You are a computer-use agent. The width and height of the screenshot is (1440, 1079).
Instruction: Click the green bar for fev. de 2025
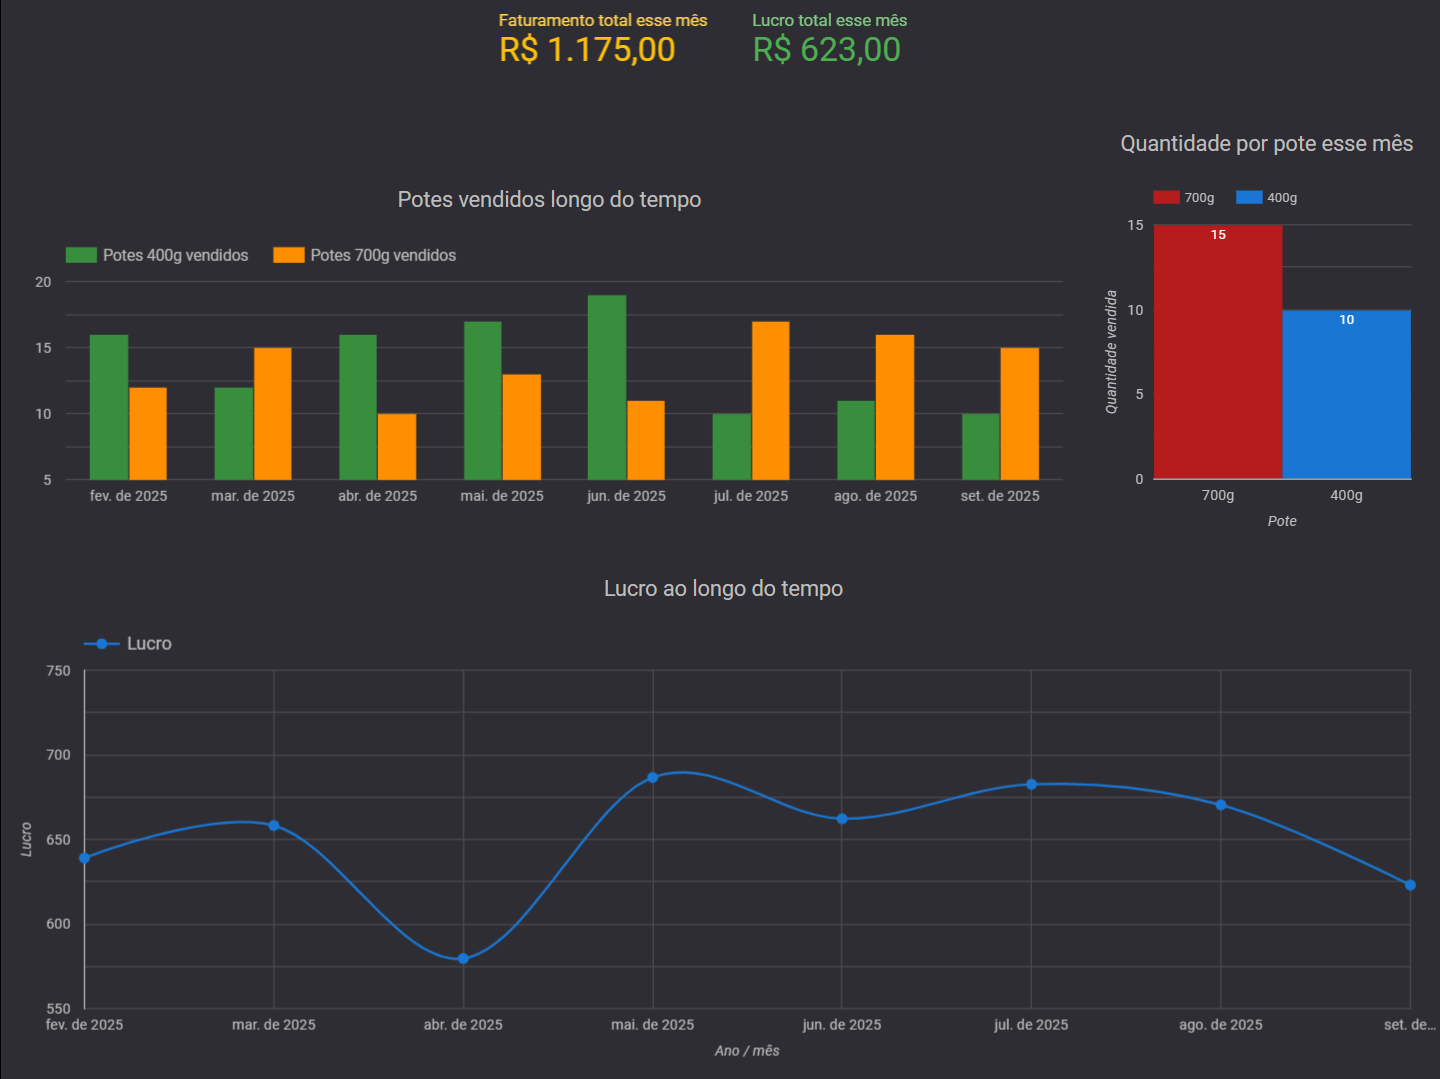coord(109,407)
